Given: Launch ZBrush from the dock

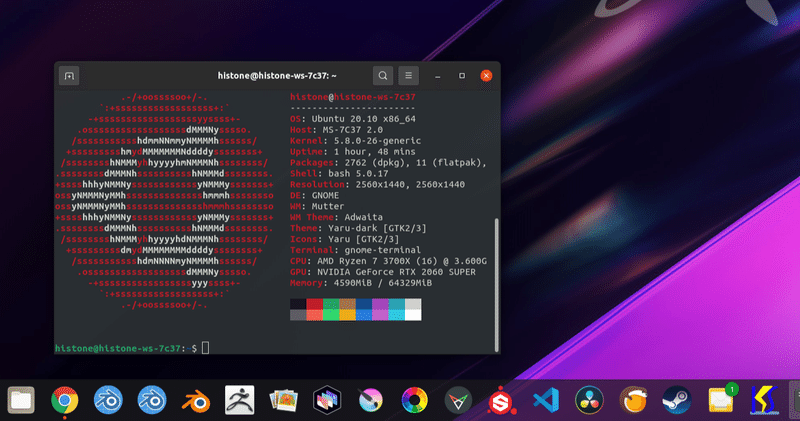Looking at the screenshot, I should click(x=239, y=400).
